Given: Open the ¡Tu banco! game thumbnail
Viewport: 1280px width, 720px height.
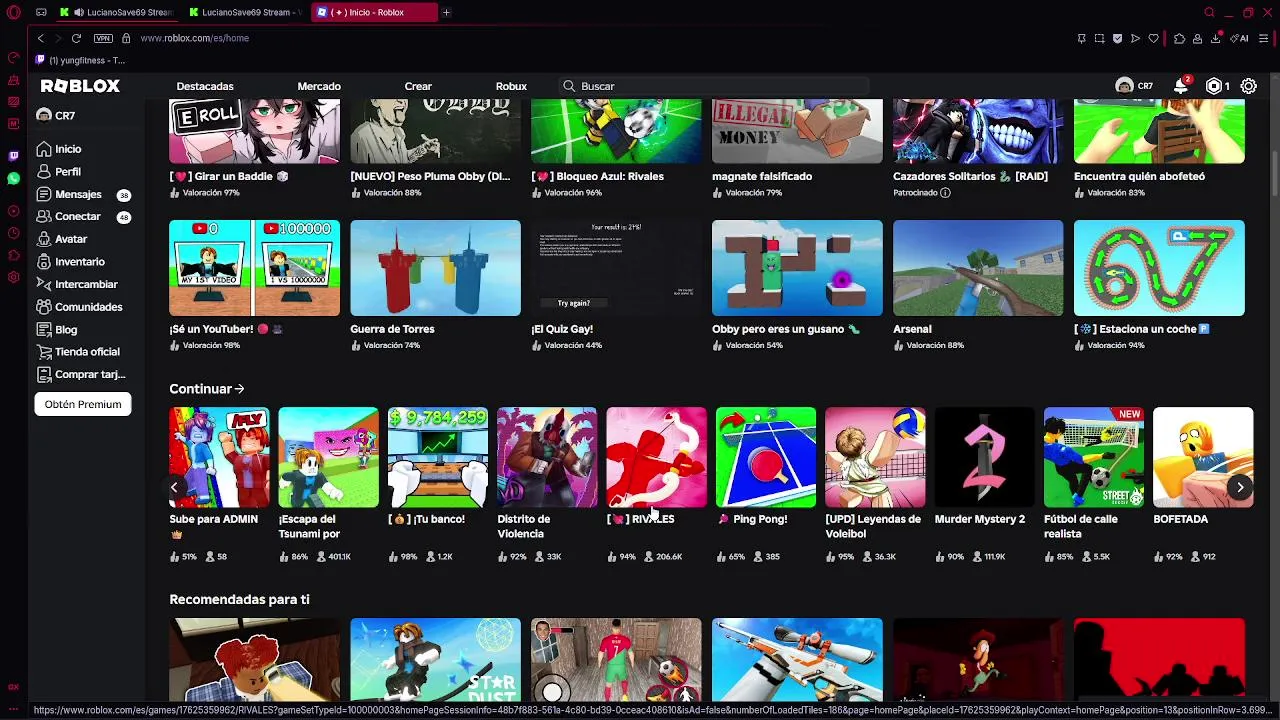Looking at the screenshot, I should (437, 457).
